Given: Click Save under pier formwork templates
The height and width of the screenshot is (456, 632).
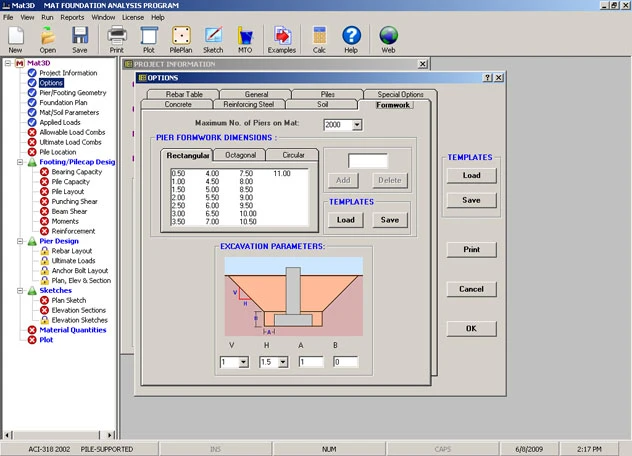Looking at the screenshot, I should (x=390, y=220).
